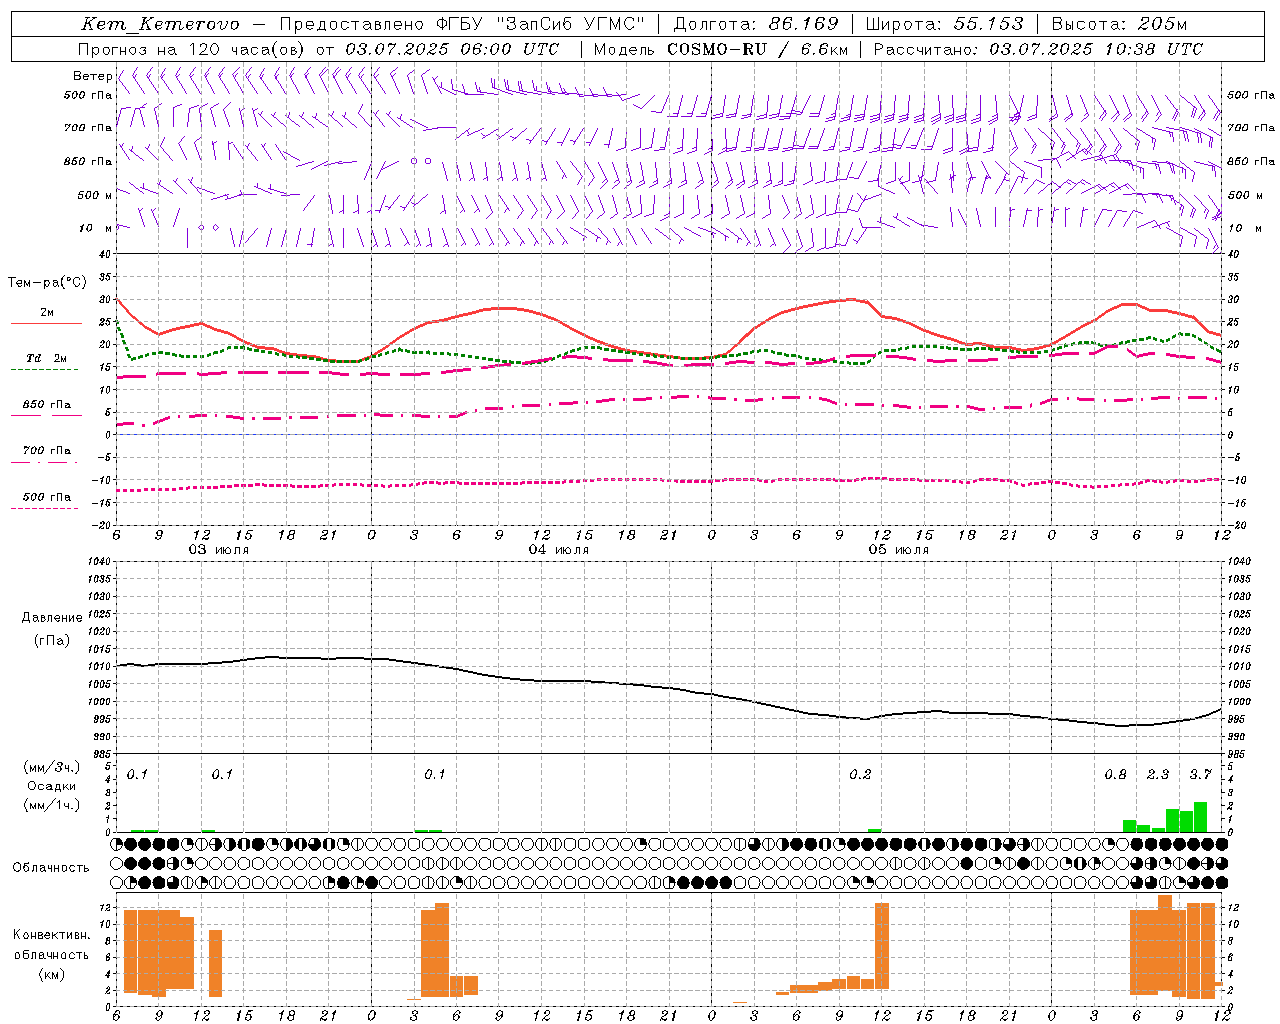
Task: Click the green dashed line sample under 'Td 2м'
Action: (x=44, y=370)
